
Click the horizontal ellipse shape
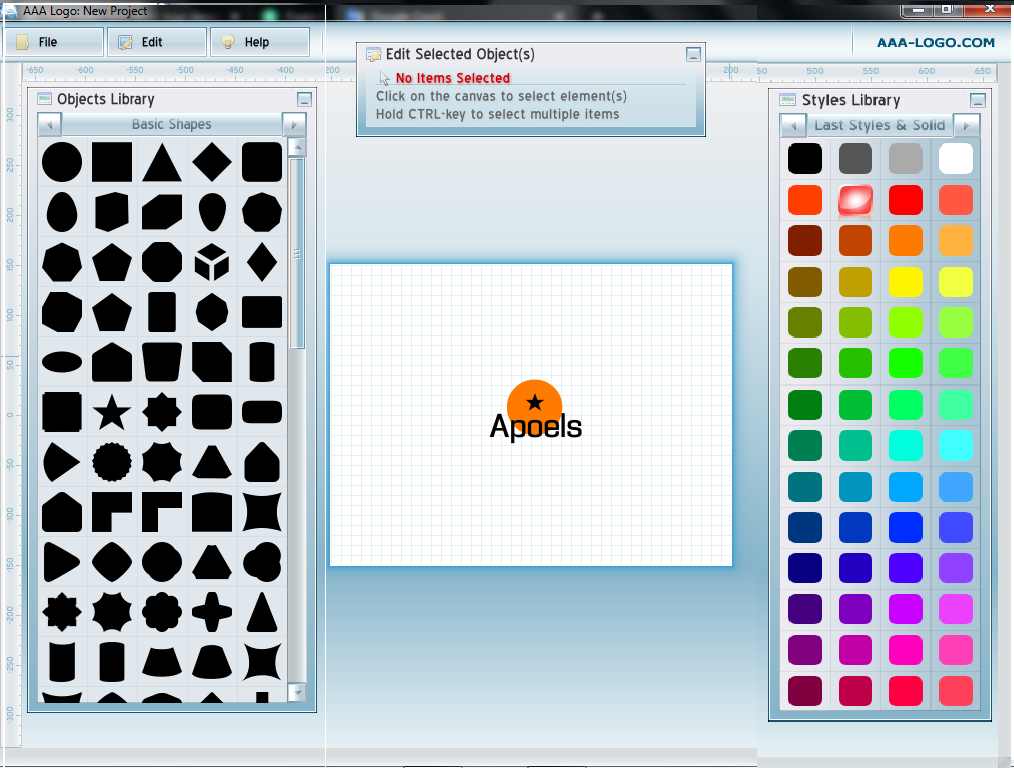(62, 361)
